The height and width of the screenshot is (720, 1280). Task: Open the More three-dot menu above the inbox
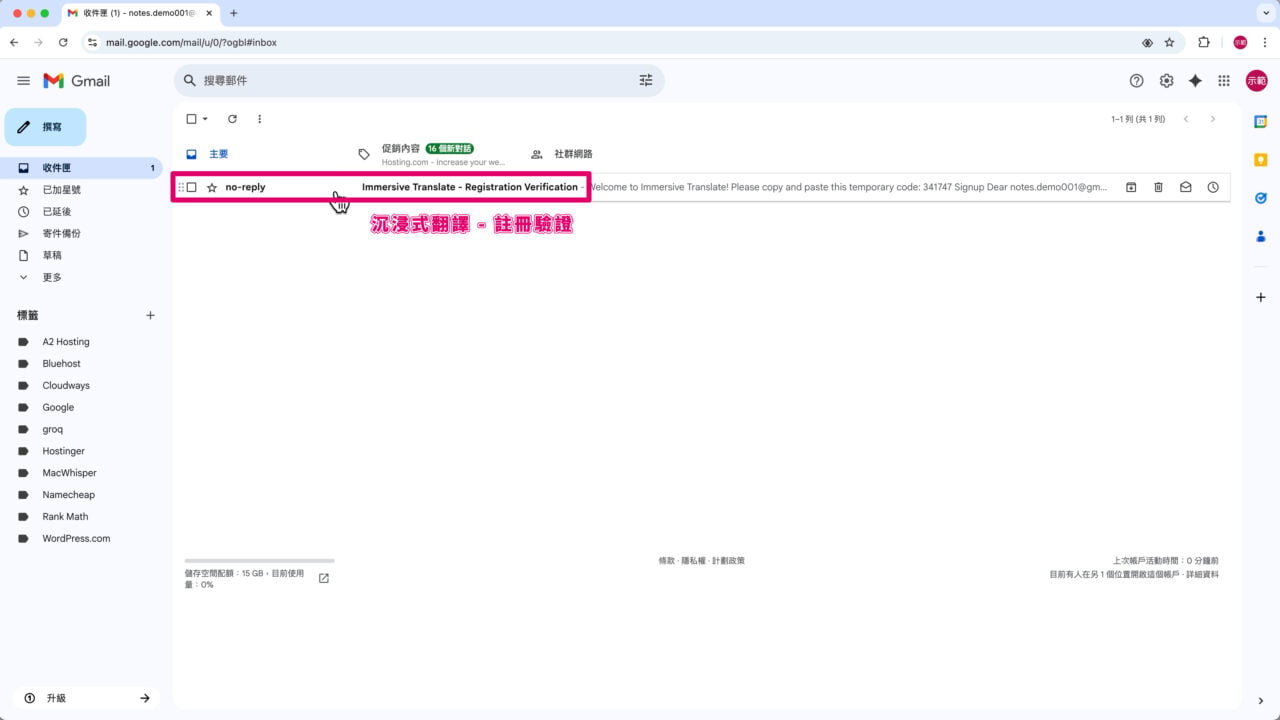(259, 119)
